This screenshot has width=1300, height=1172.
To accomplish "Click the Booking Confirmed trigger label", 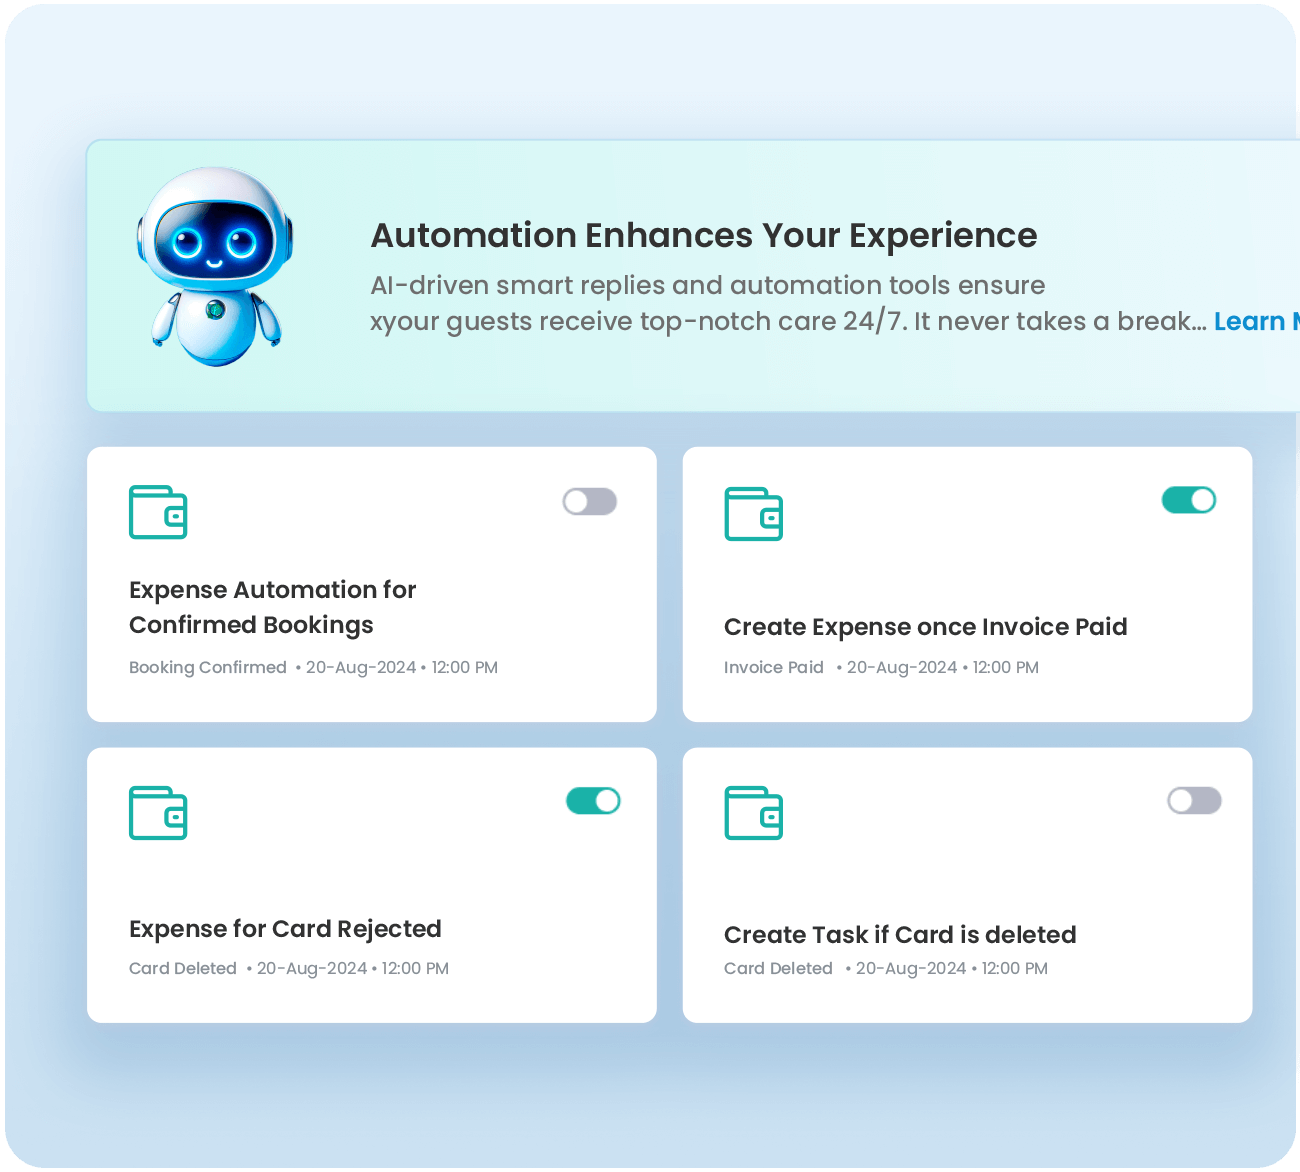I will (208, 667).
